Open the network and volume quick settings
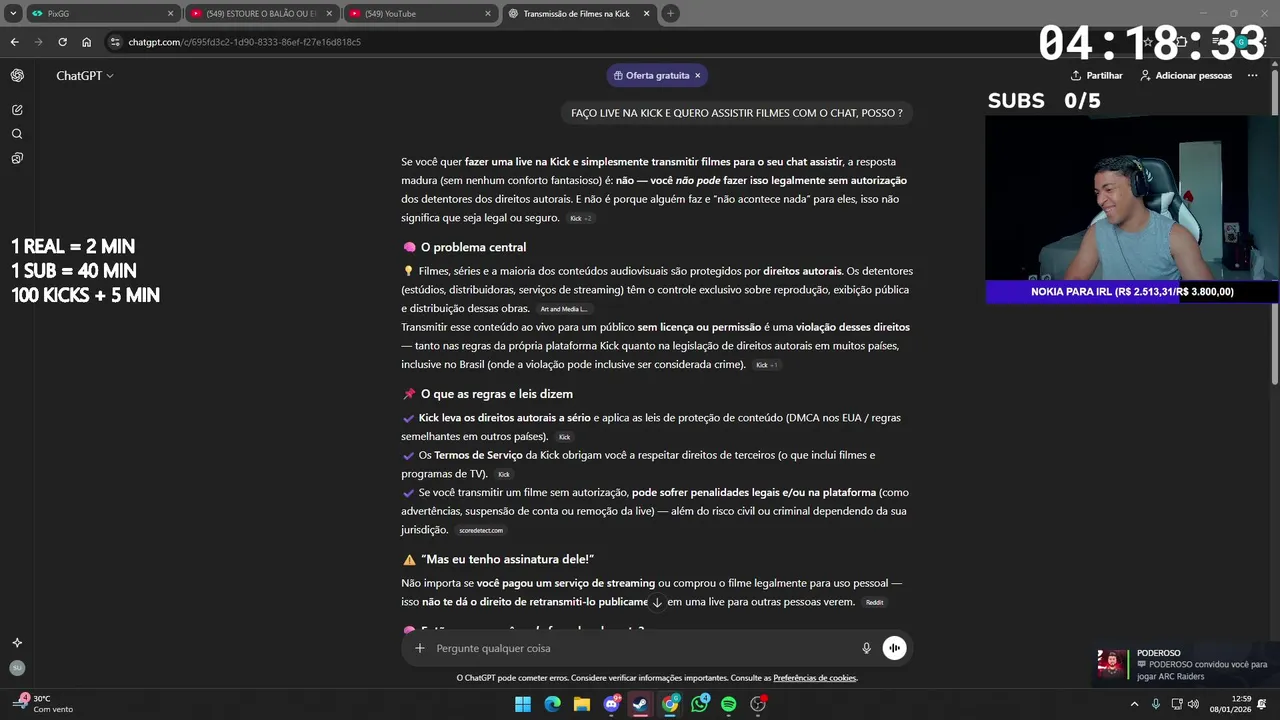The width and height of the screenshot is (1280, 720). coord(1186,704)
